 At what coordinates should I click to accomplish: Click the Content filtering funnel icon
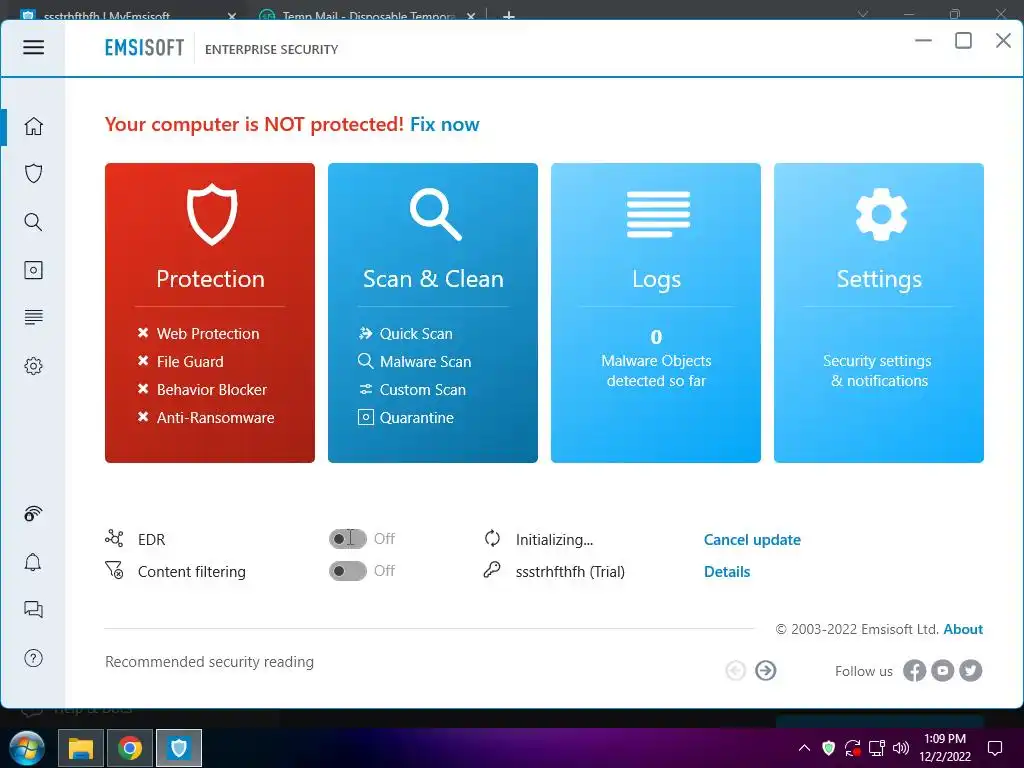114,570
